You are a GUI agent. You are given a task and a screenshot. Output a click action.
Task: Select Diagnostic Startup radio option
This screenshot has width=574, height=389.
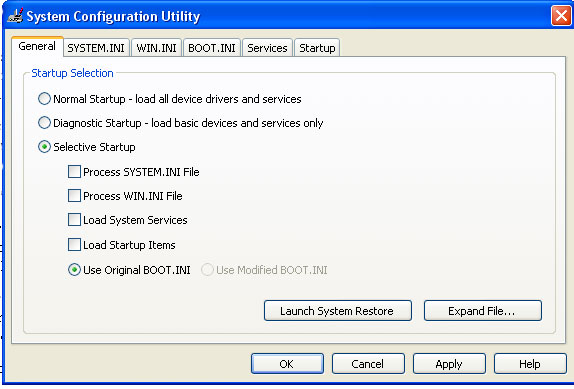(44, 123)
